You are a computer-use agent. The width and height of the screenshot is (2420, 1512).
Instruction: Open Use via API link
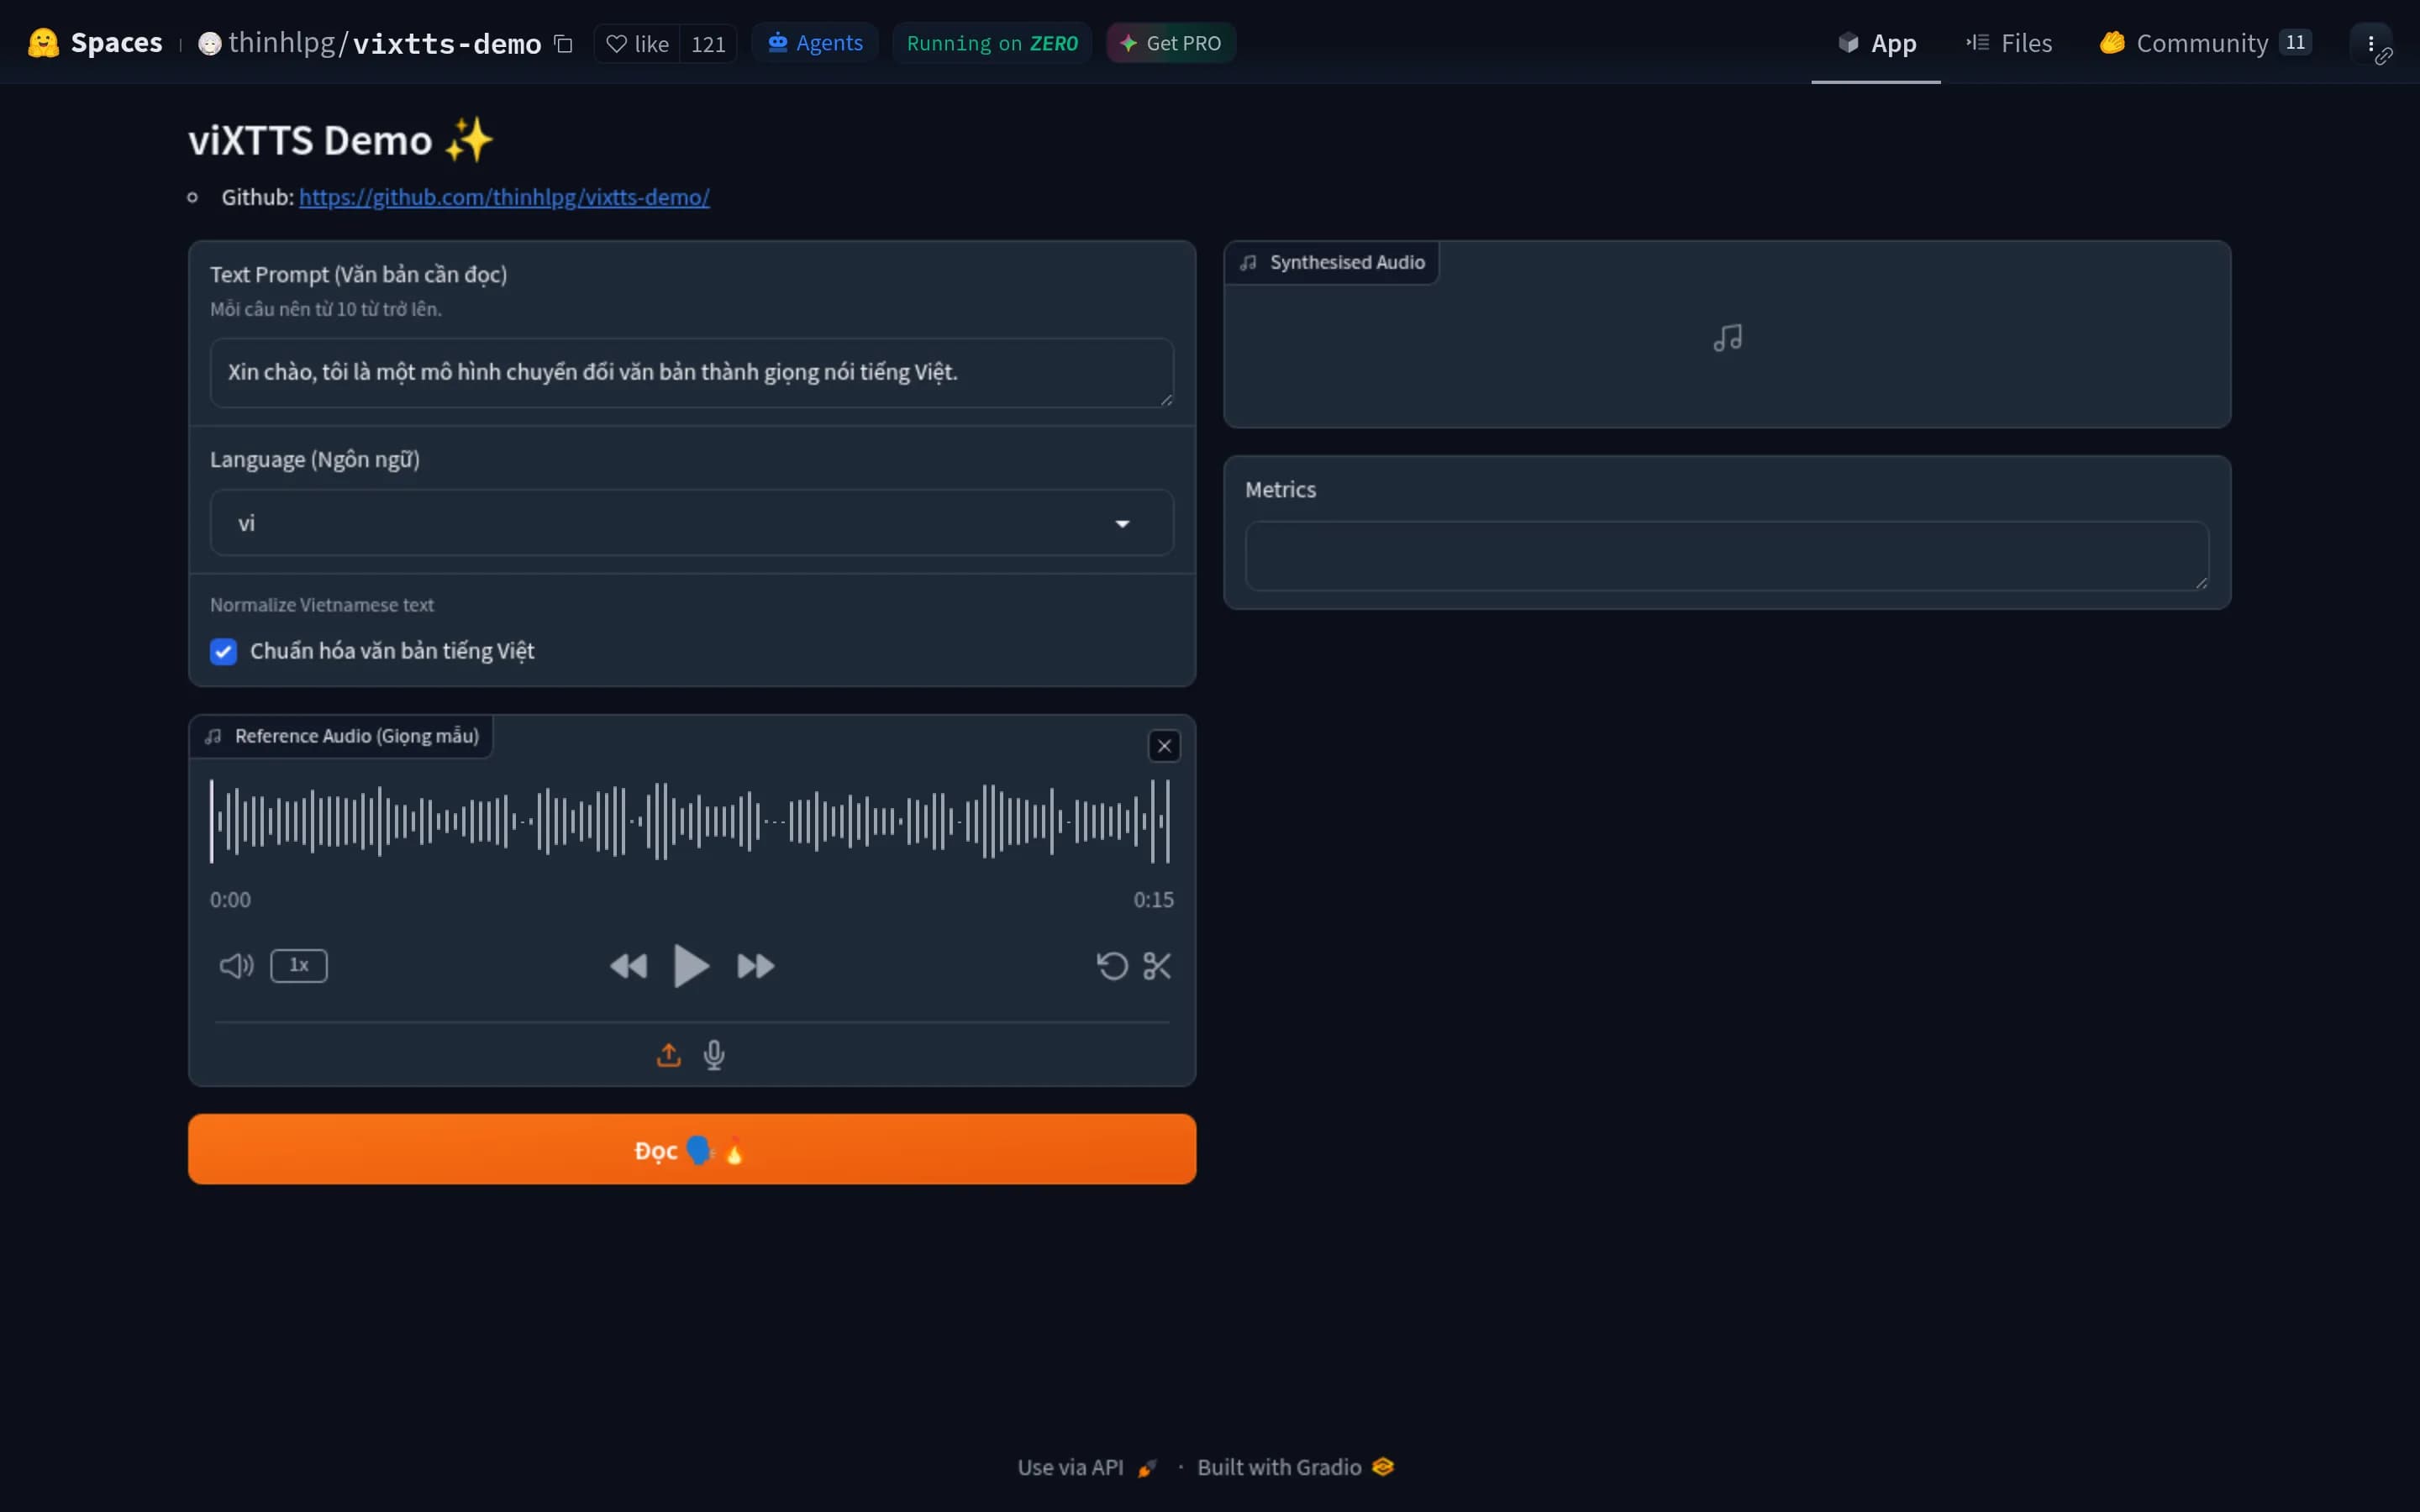click(1087, 1467)
